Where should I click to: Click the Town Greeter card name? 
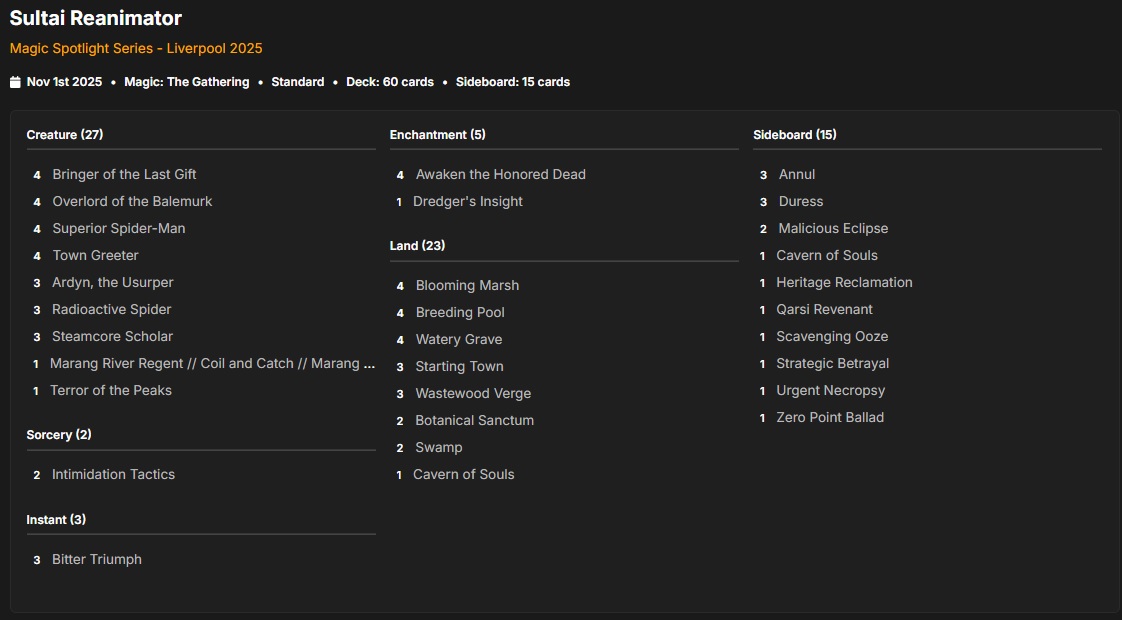coord(95,256)
